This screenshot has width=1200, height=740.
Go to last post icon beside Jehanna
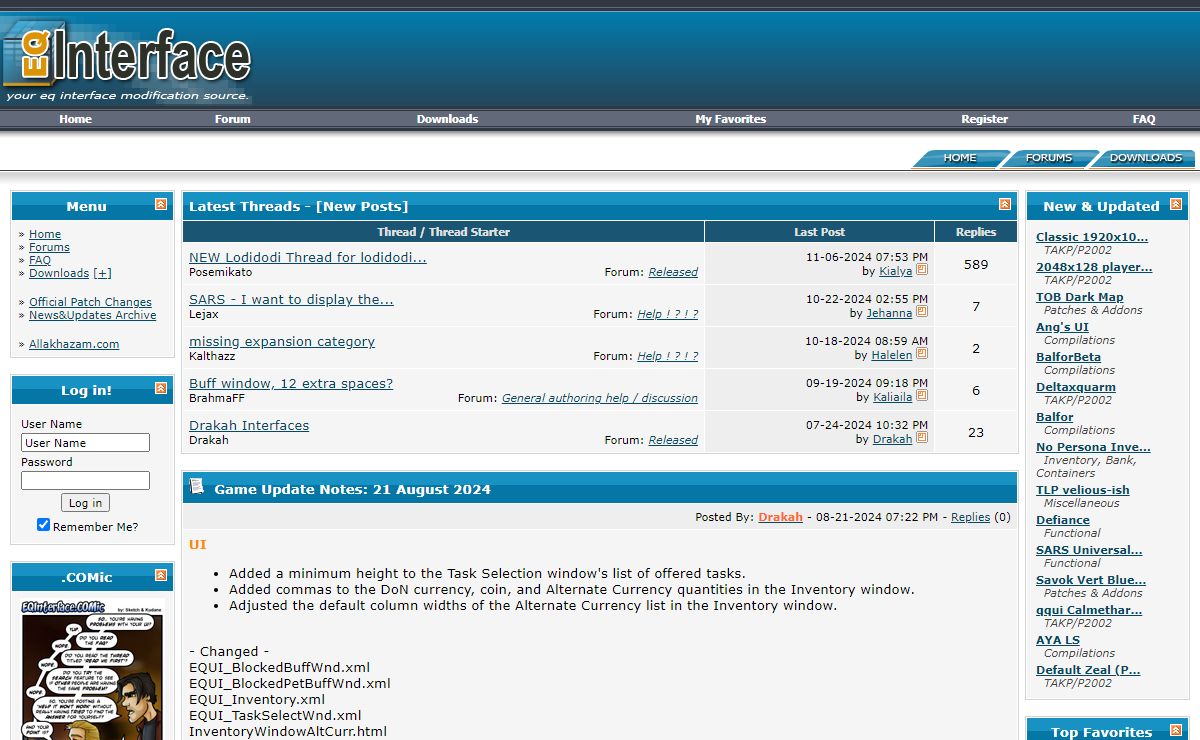(x=922, y=313)
